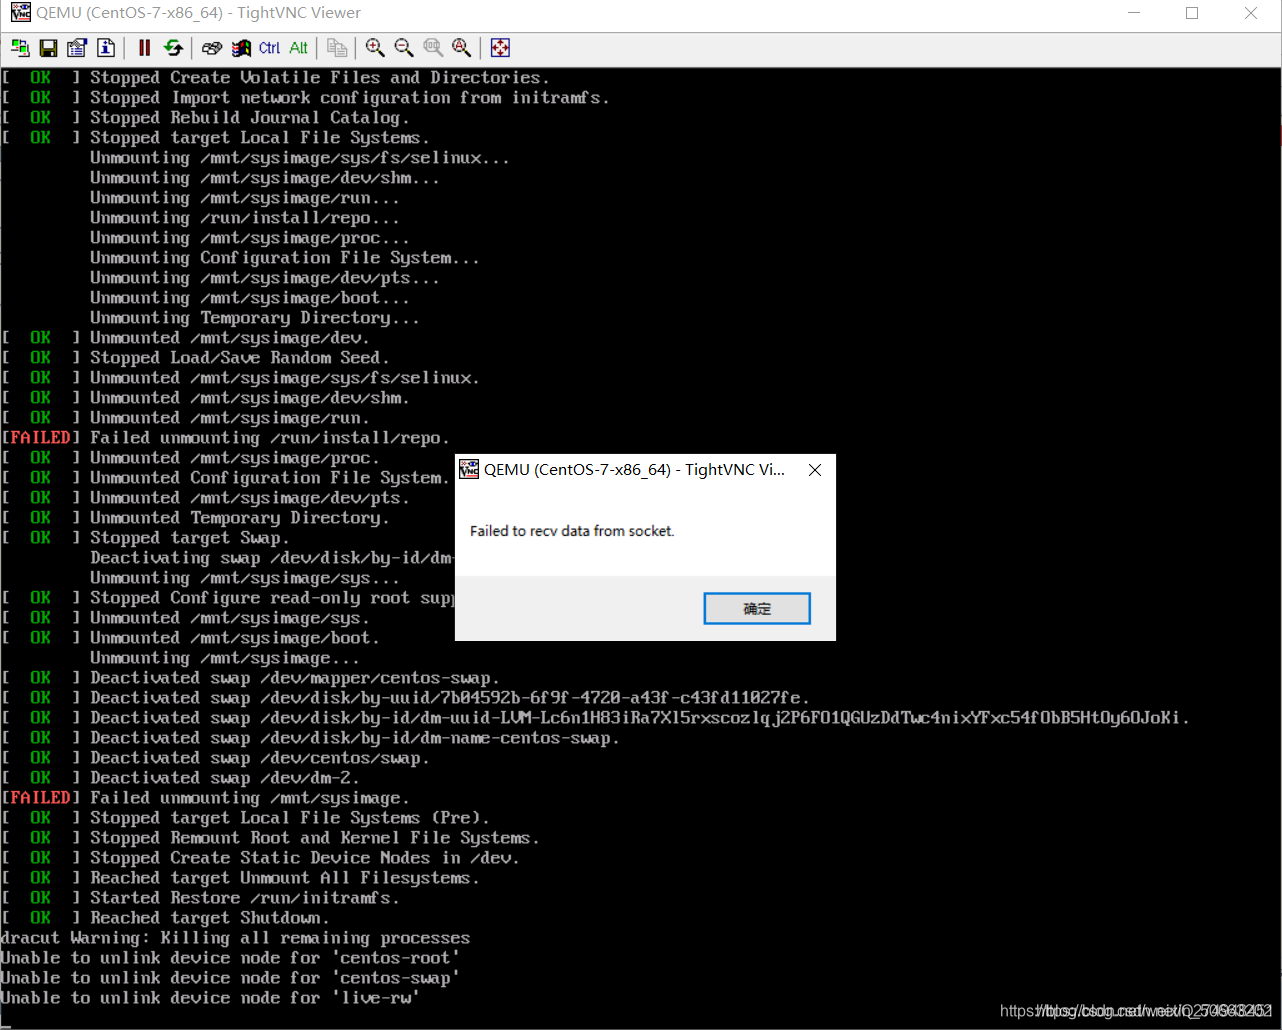Refresh the remote screen with green arrows icon
Viewport: 1282px width, 1030px height.
tap(173, 48)
